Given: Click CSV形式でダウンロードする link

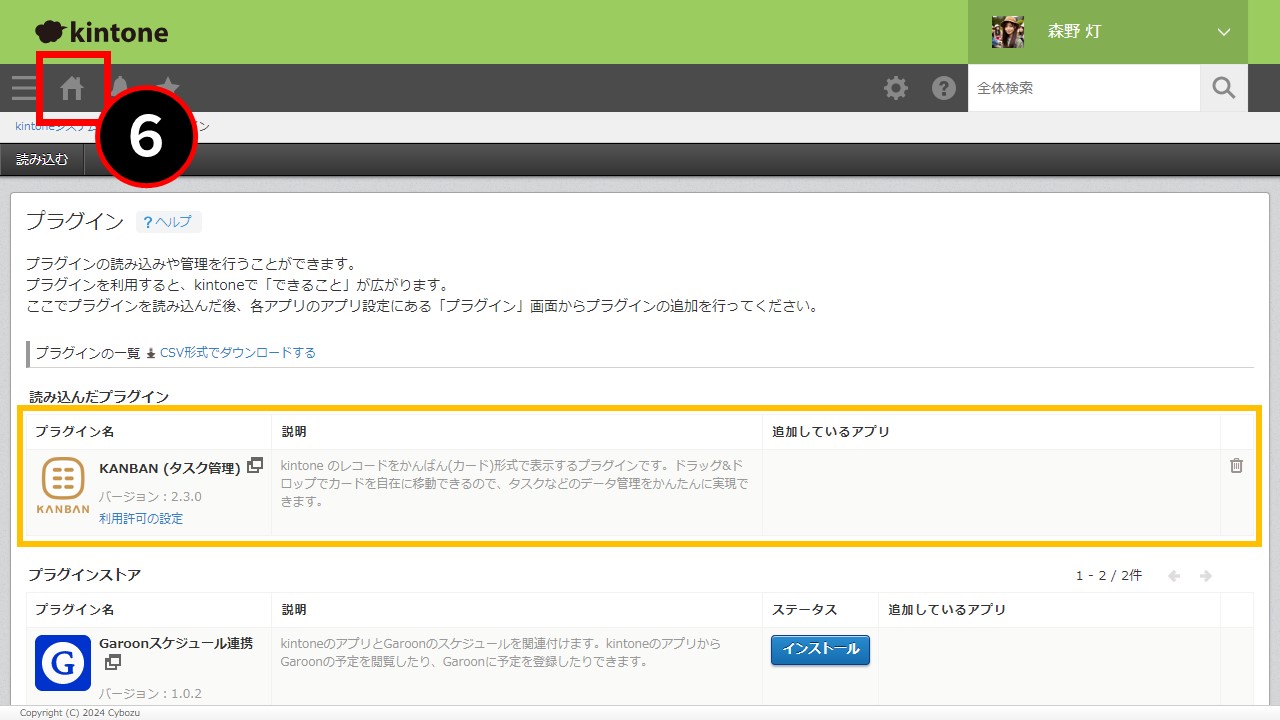Looking at the screenshot, I should tap(238, 353).
